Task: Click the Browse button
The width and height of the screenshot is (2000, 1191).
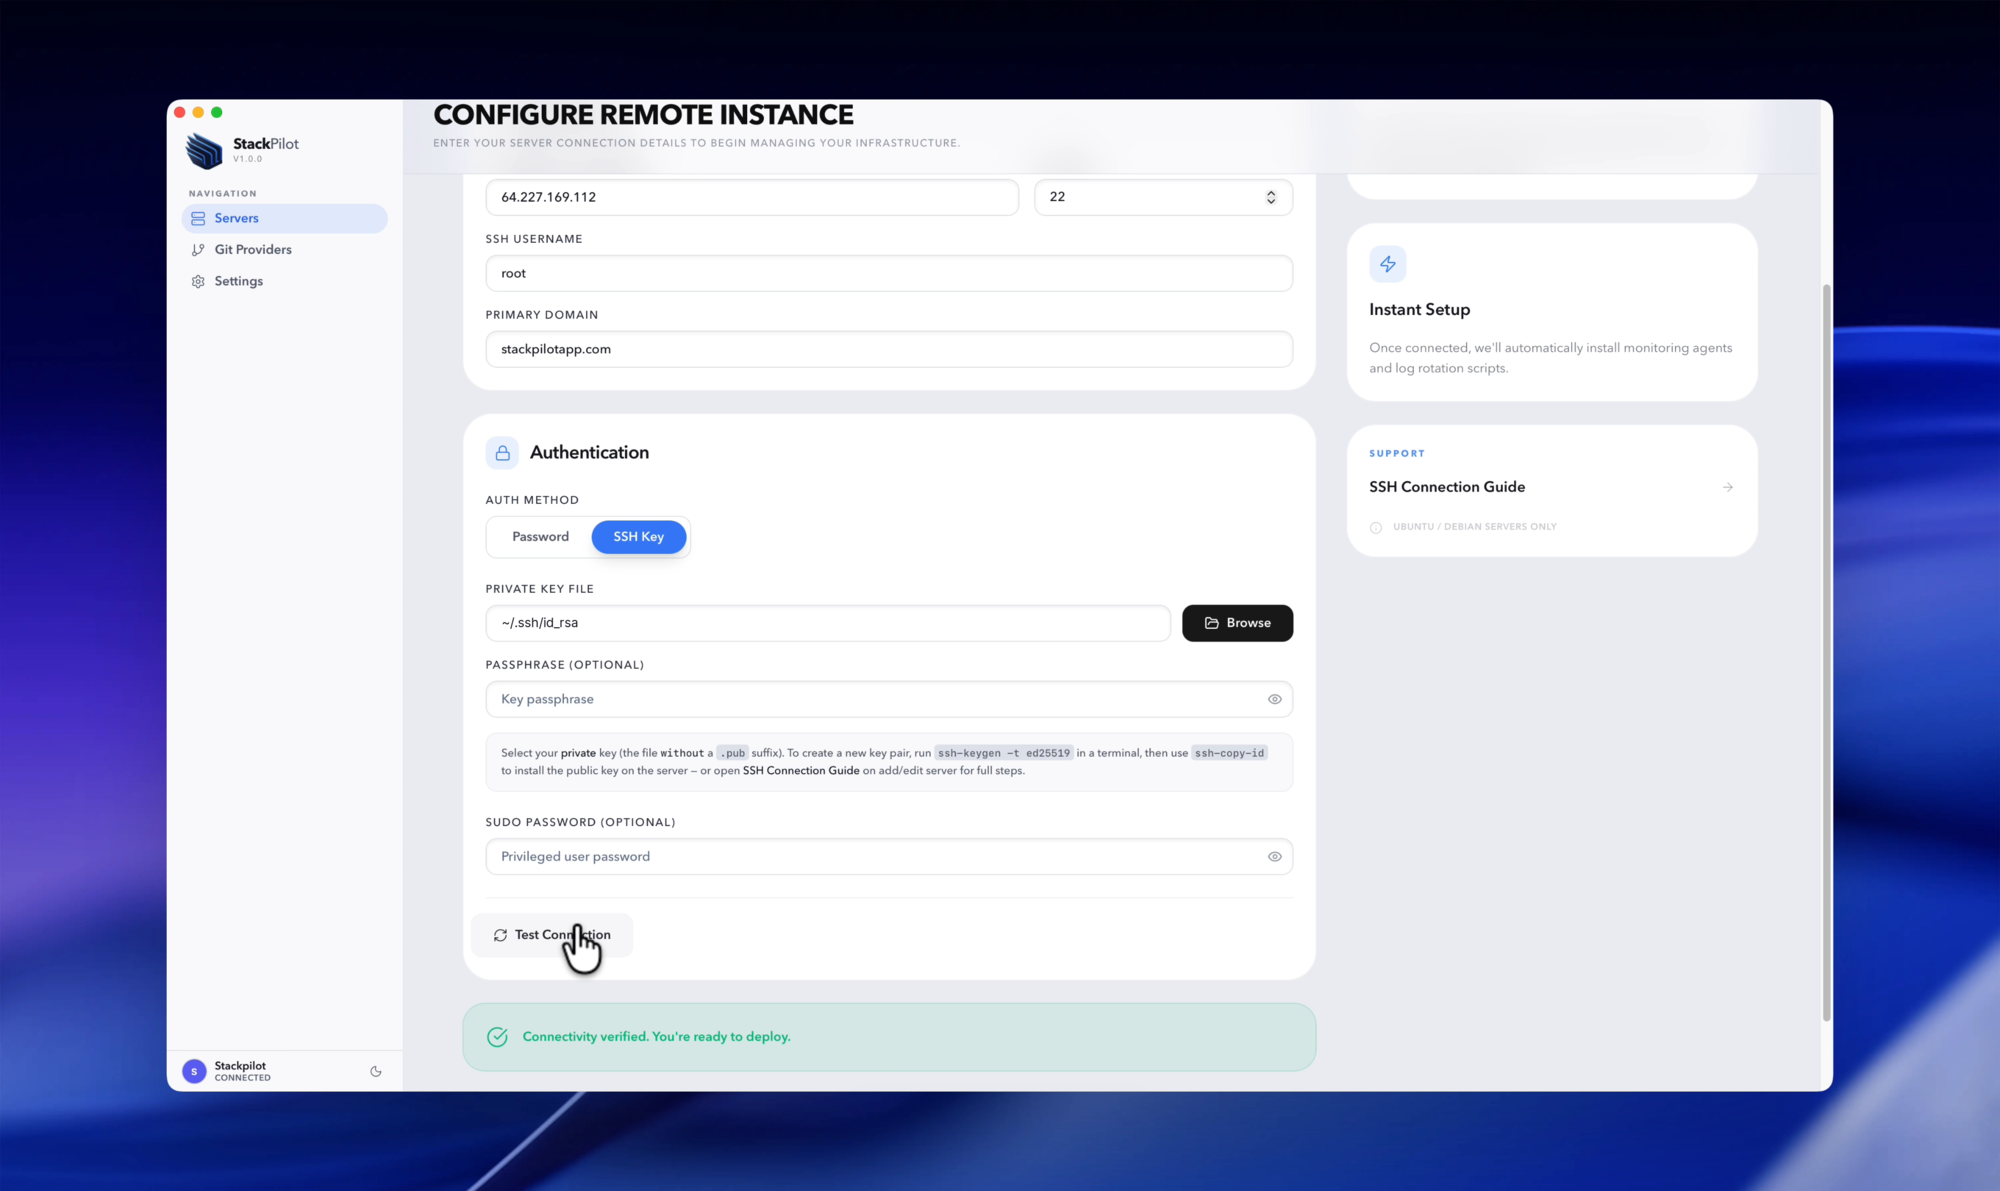Action: point(1237,623)
